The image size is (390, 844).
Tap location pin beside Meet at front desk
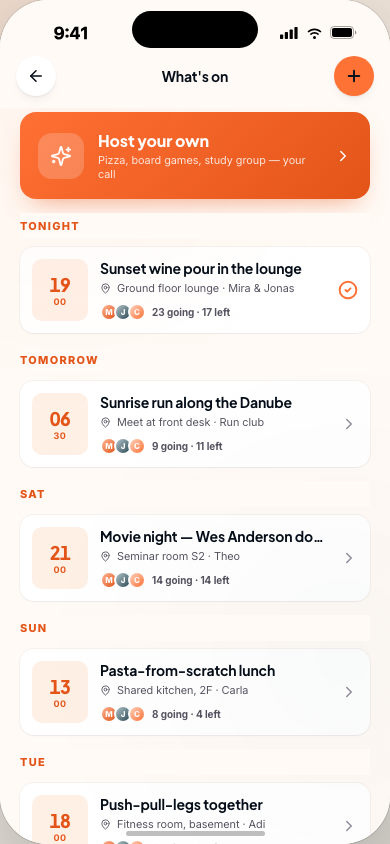(105, 423)
